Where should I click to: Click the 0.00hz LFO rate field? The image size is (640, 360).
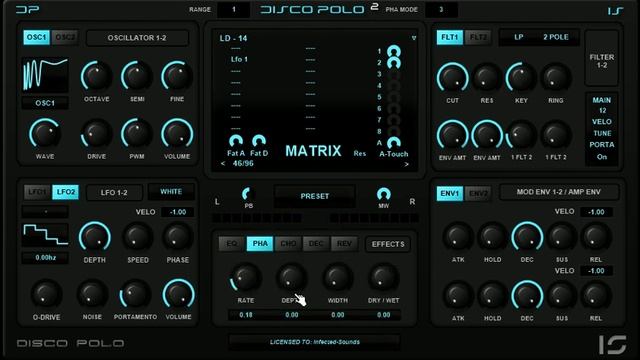point(45,258)
